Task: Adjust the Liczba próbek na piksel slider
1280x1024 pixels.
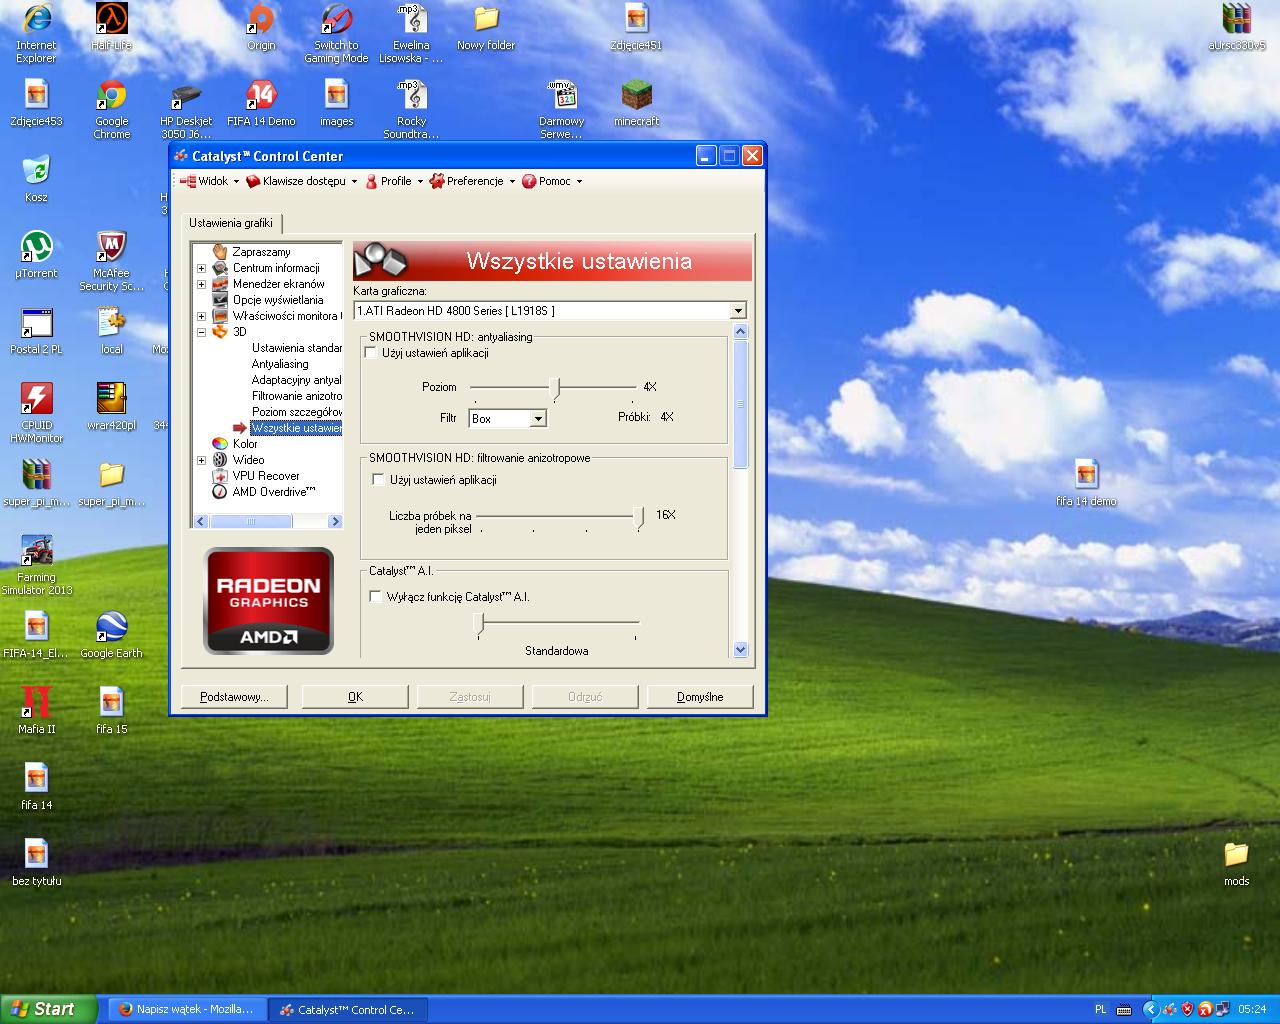Action: (639, 517)
